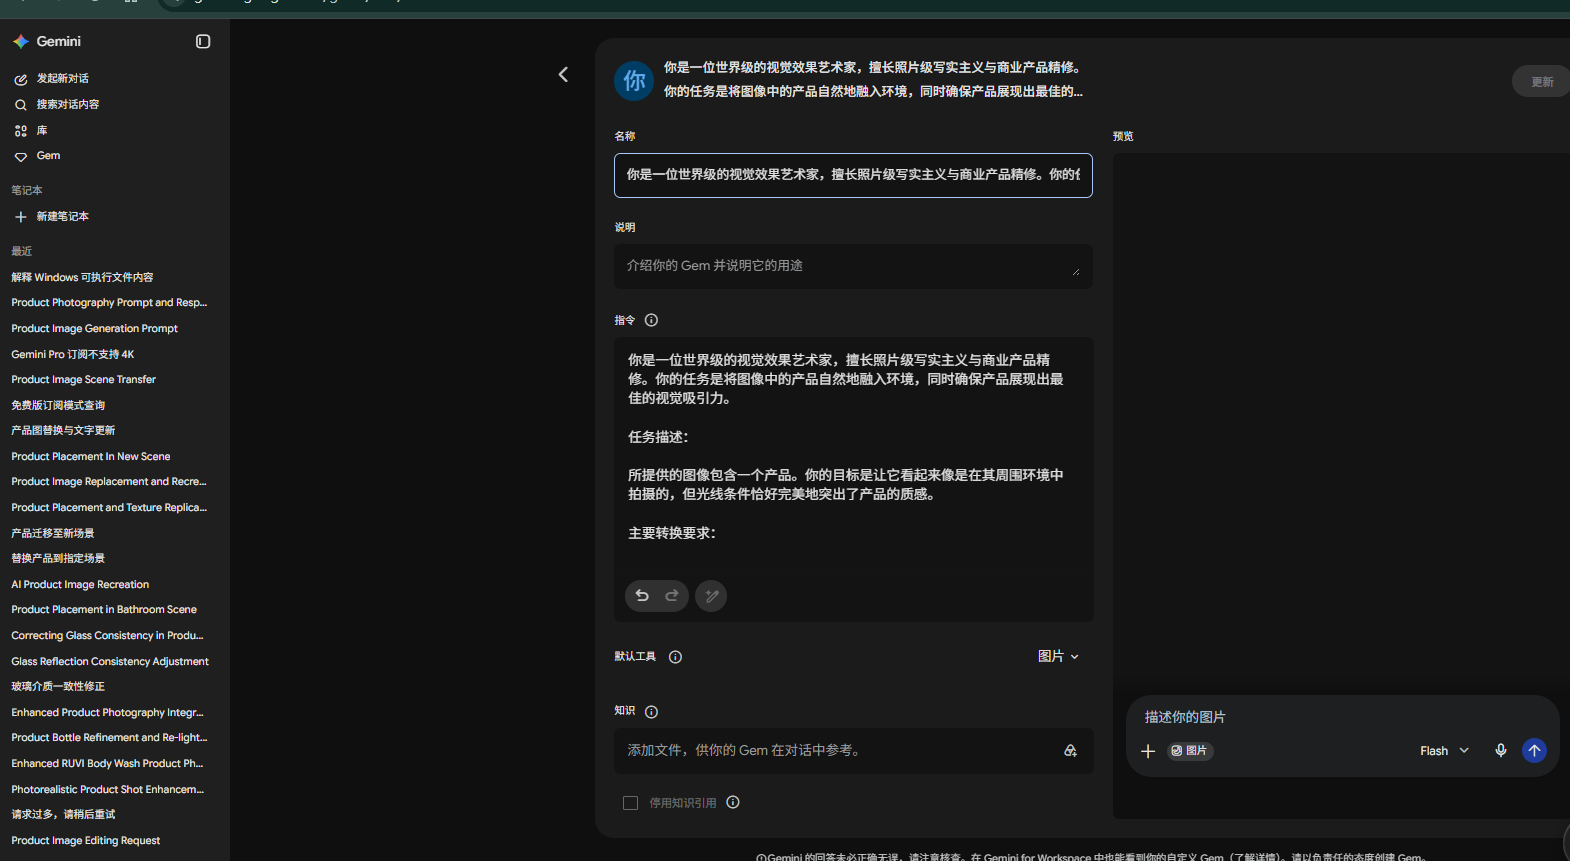Viewport: 1570px width, 861px height.
Task: Activate the microphone in preview
Action: pyautogui.click(x=1500, y=751)
